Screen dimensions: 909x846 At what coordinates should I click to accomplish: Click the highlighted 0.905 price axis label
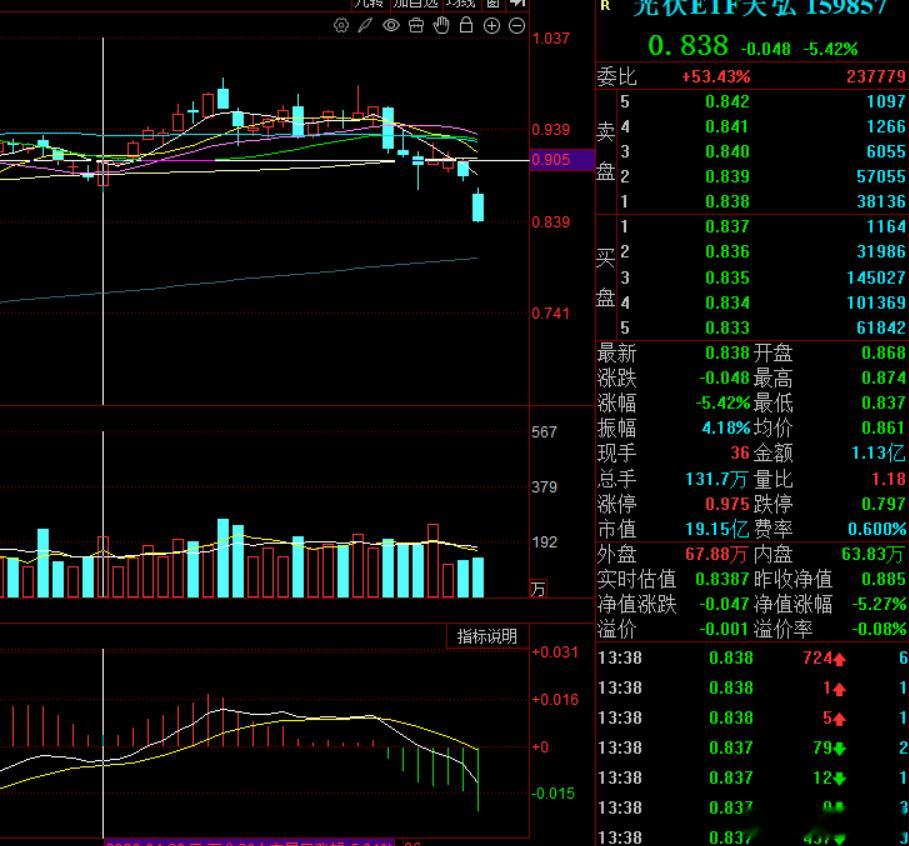point(562,159)
